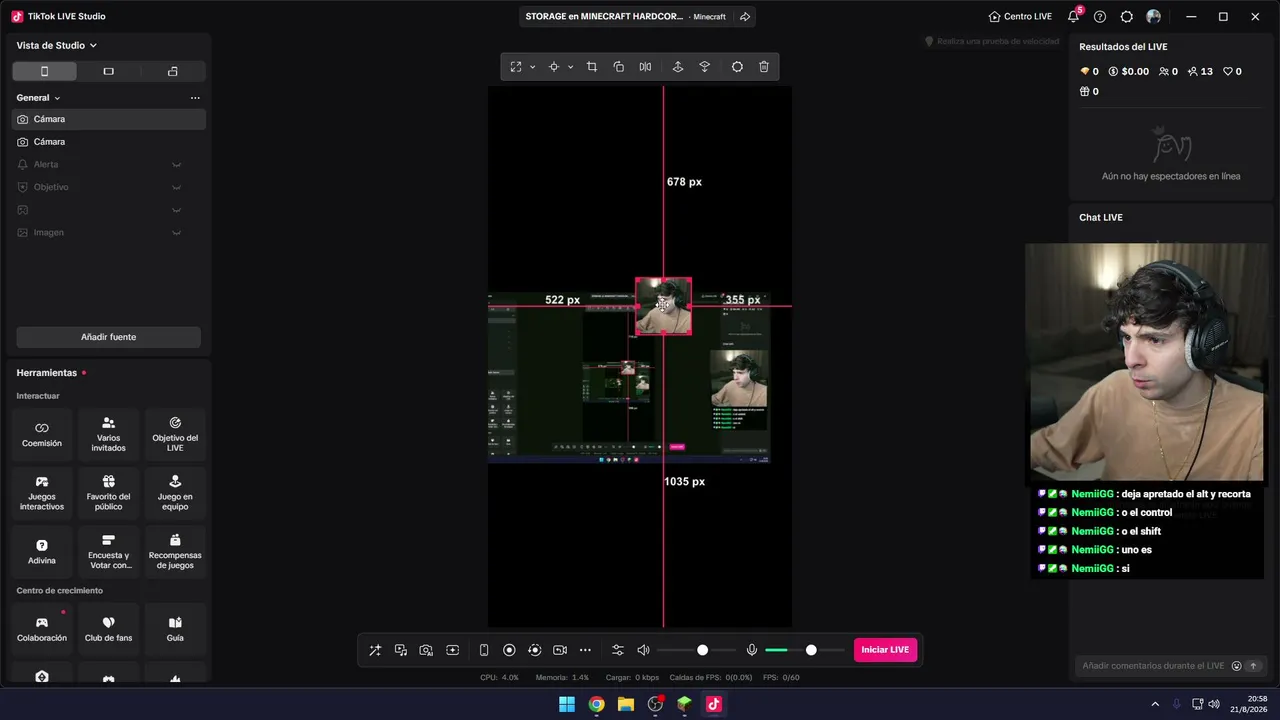The width and height of the screenshot is (1280, 720).
Task: Select the crop tool in the canvas toolbar
Action: [592, 67]
